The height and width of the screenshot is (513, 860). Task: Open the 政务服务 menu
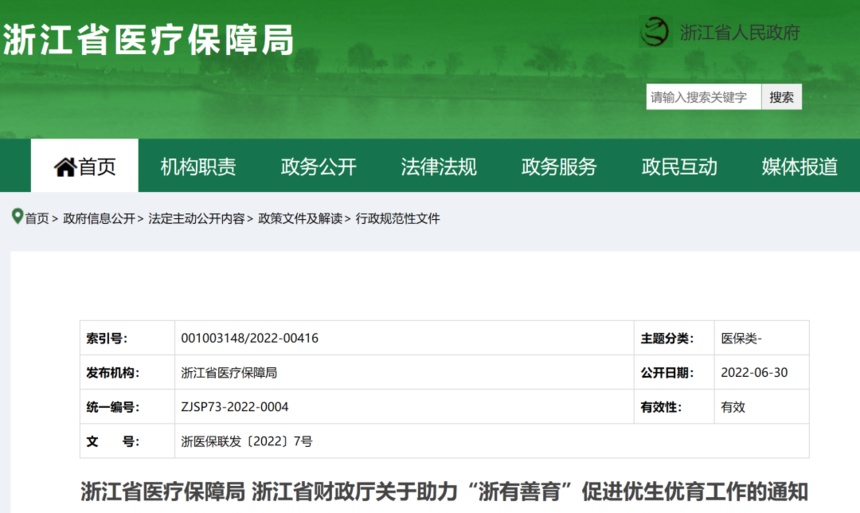[x=559, y=167]
